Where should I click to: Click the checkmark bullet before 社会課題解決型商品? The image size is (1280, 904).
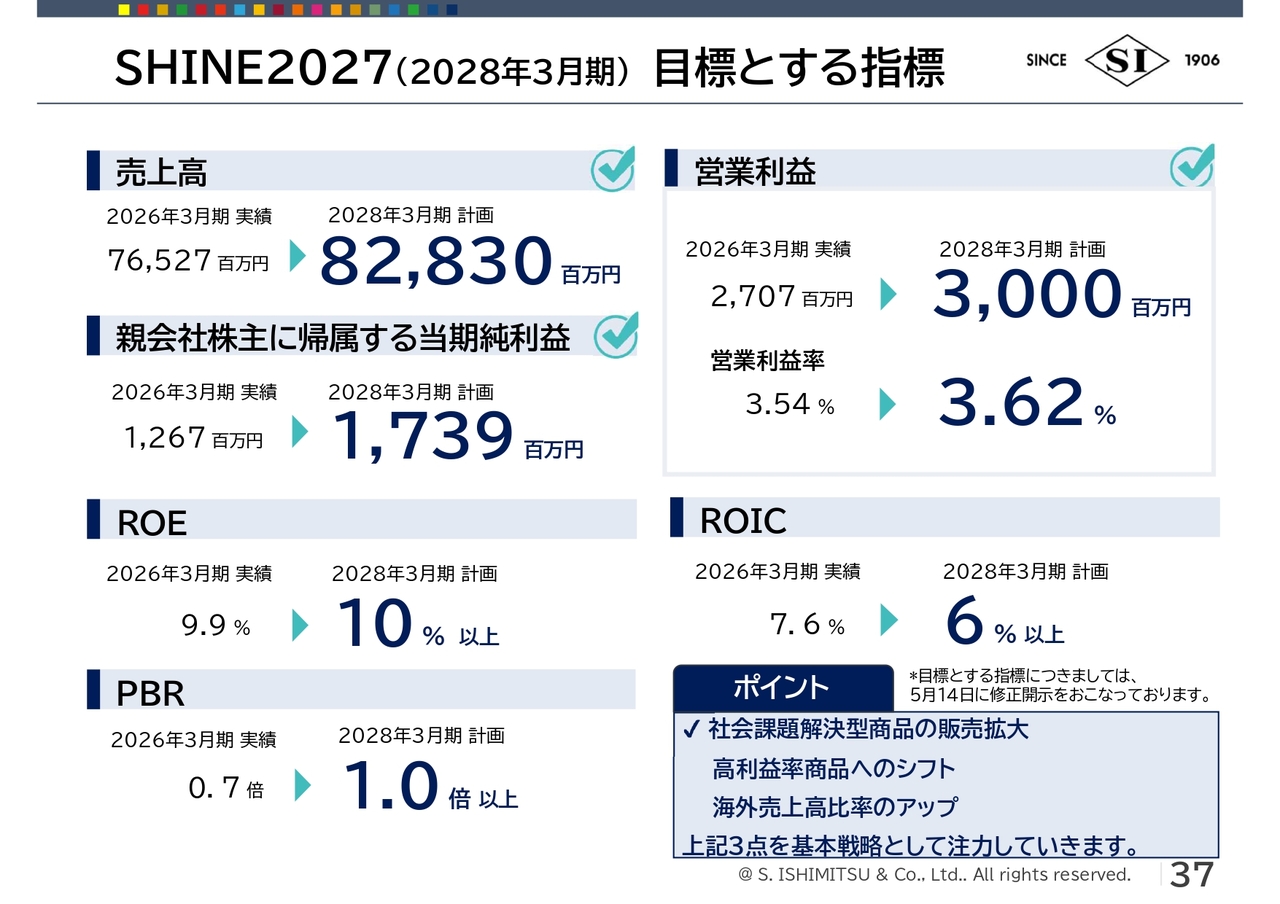click(x=691, y=730)
